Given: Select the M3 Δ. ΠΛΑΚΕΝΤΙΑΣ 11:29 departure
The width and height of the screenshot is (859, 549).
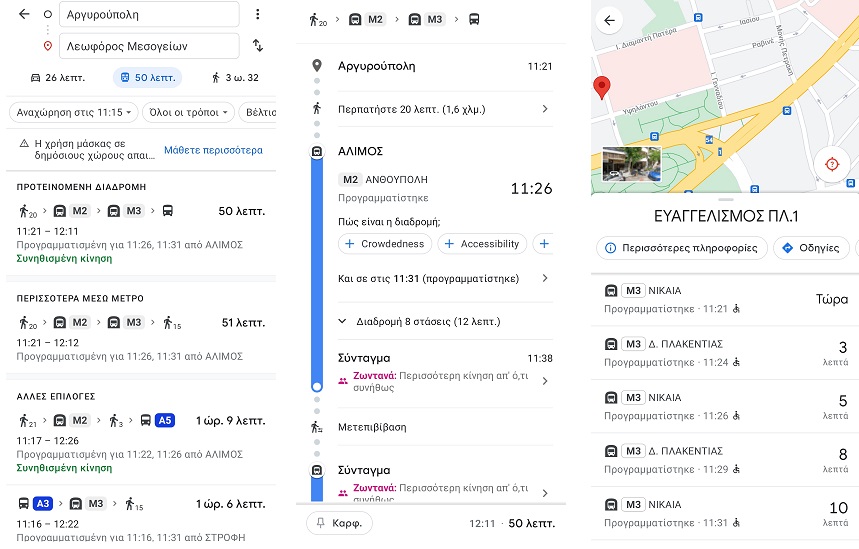Looking at the screenshot, I should pos(725,460).
